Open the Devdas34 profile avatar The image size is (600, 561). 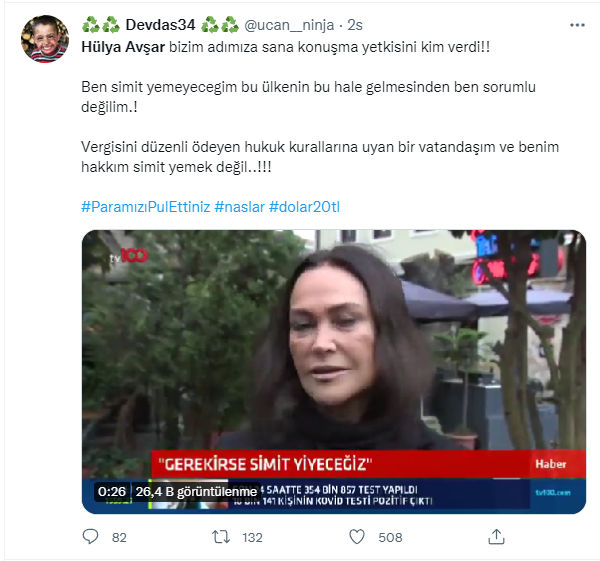[x=45, y=39]
